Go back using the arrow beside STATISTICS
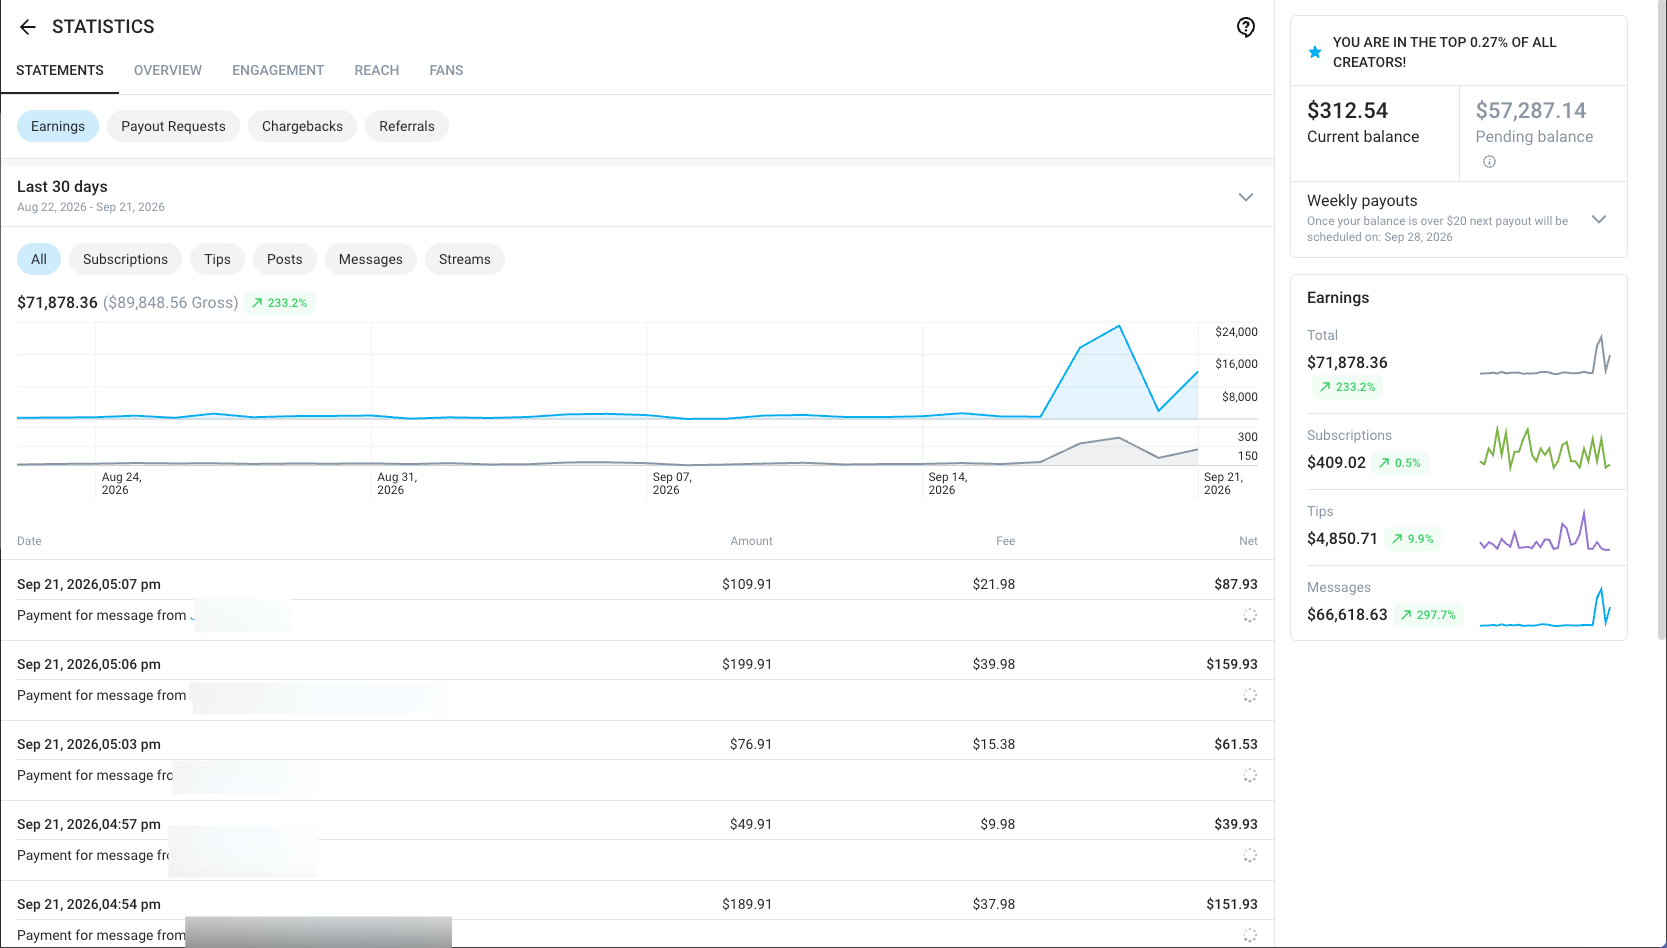 pyautogui.click(x=28, y=27)
